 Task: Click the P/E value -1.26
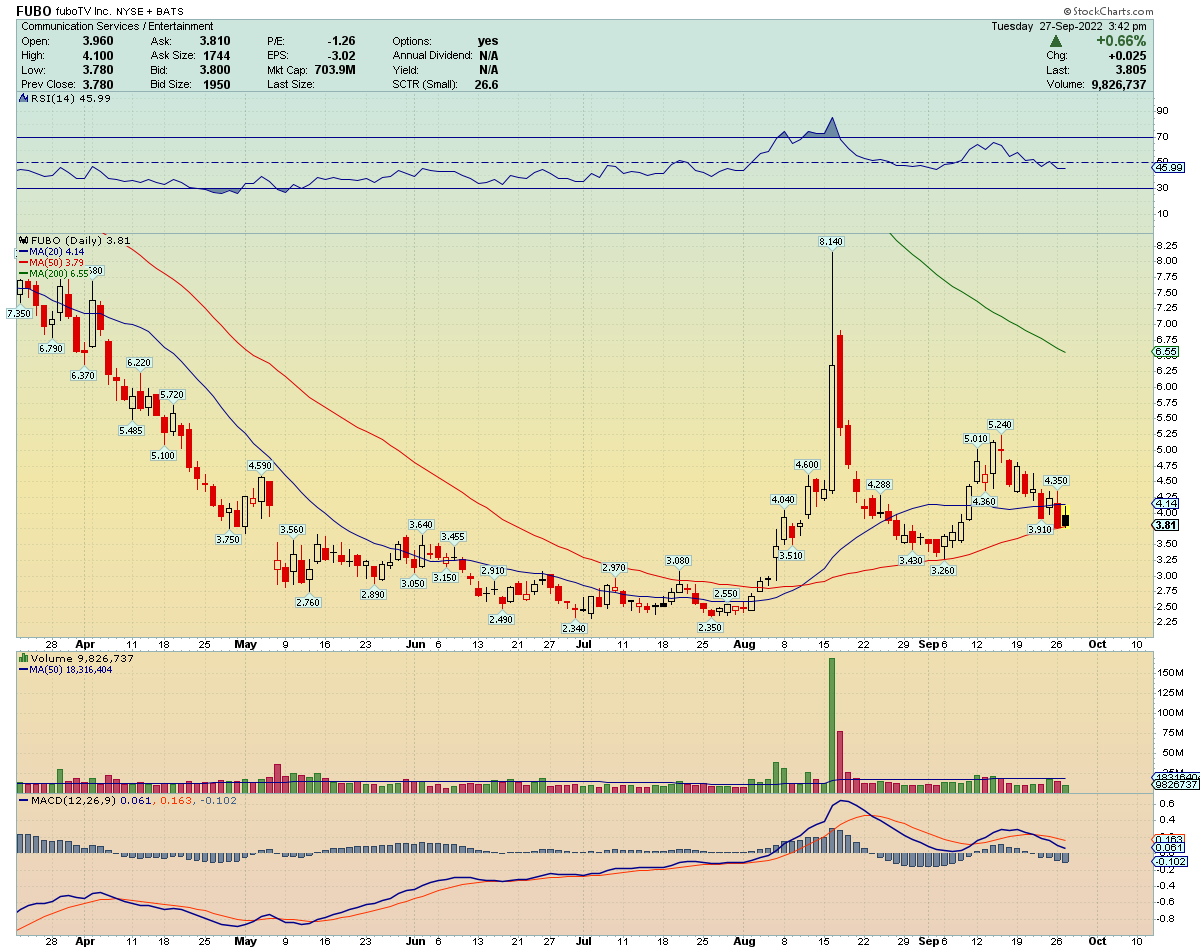[x=341, y=41]
